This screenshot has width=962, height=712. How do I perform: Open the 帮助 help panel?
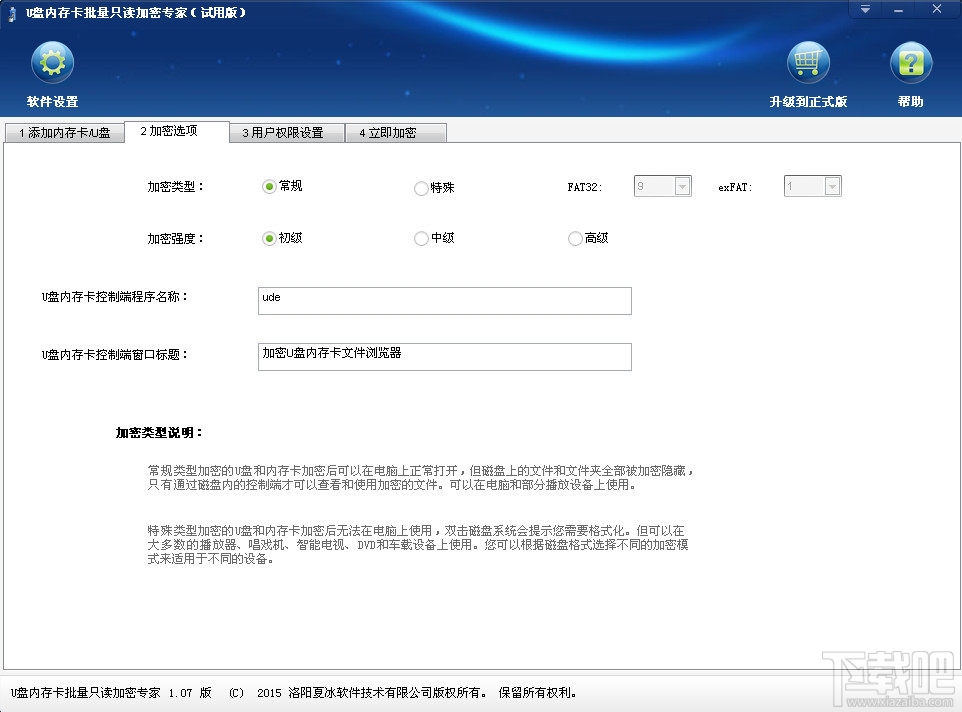(x=910, y=70)
